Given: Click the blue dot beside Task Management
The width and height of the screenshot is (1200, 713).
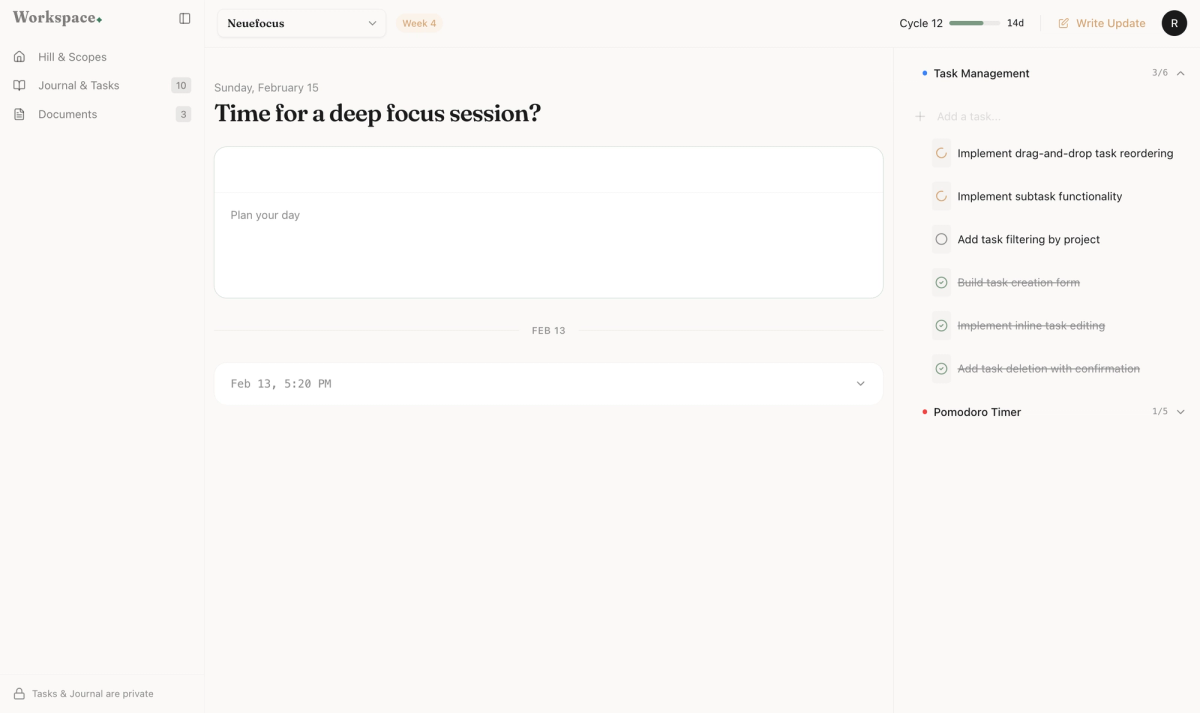Looking at the screenshot, I should [x=923, y=72].
